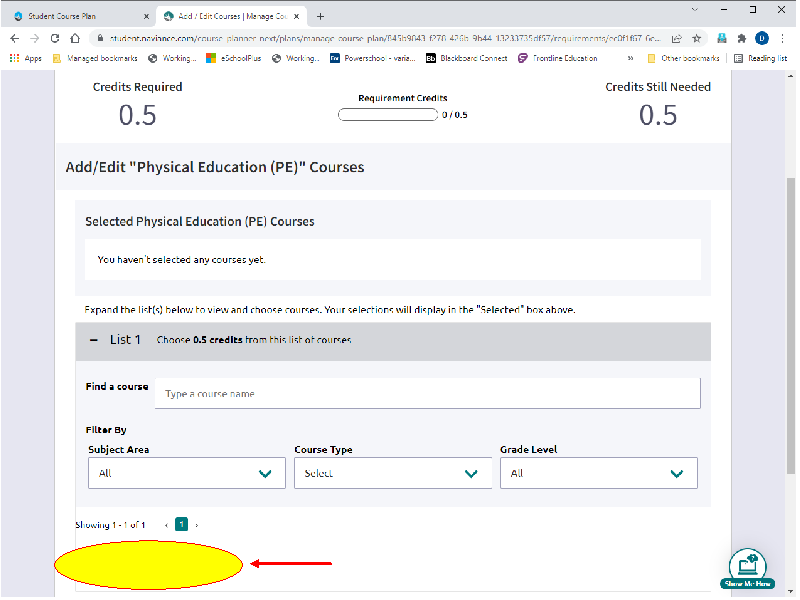Open a new tab with plus icon

pyautogui.click(x=320, y=16)
